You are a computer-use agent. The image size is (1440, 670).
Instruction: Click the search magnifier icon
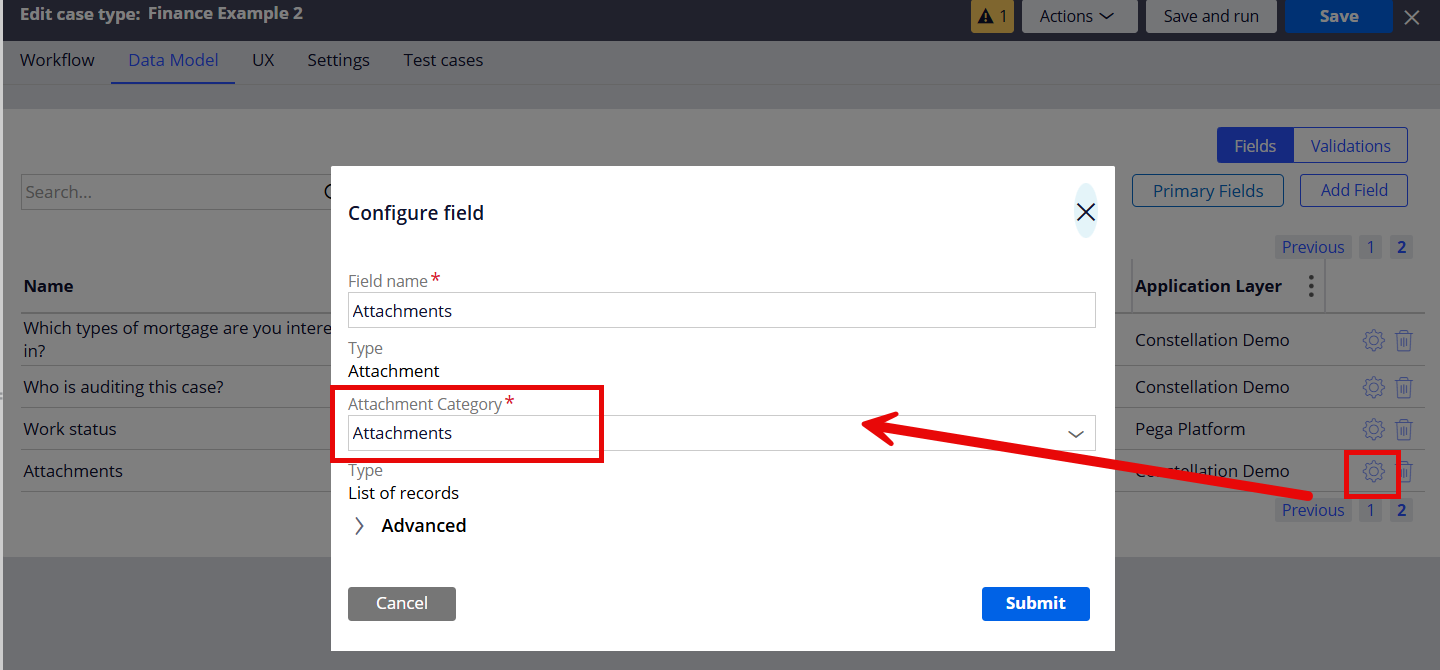[330, 191]
